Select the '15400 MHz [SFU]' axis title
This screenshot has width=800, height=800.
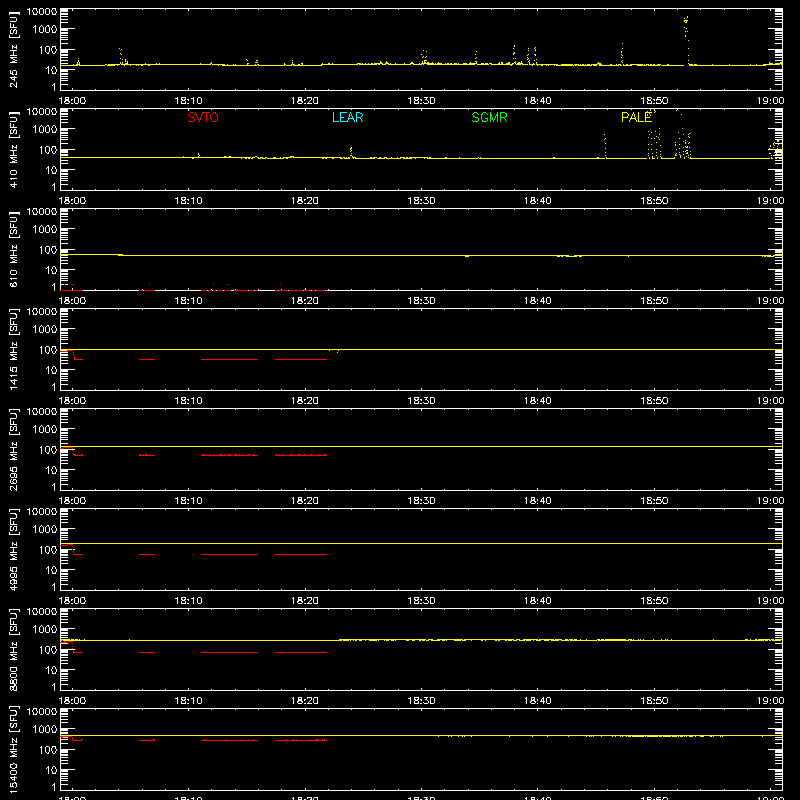(x=14, y=750)
